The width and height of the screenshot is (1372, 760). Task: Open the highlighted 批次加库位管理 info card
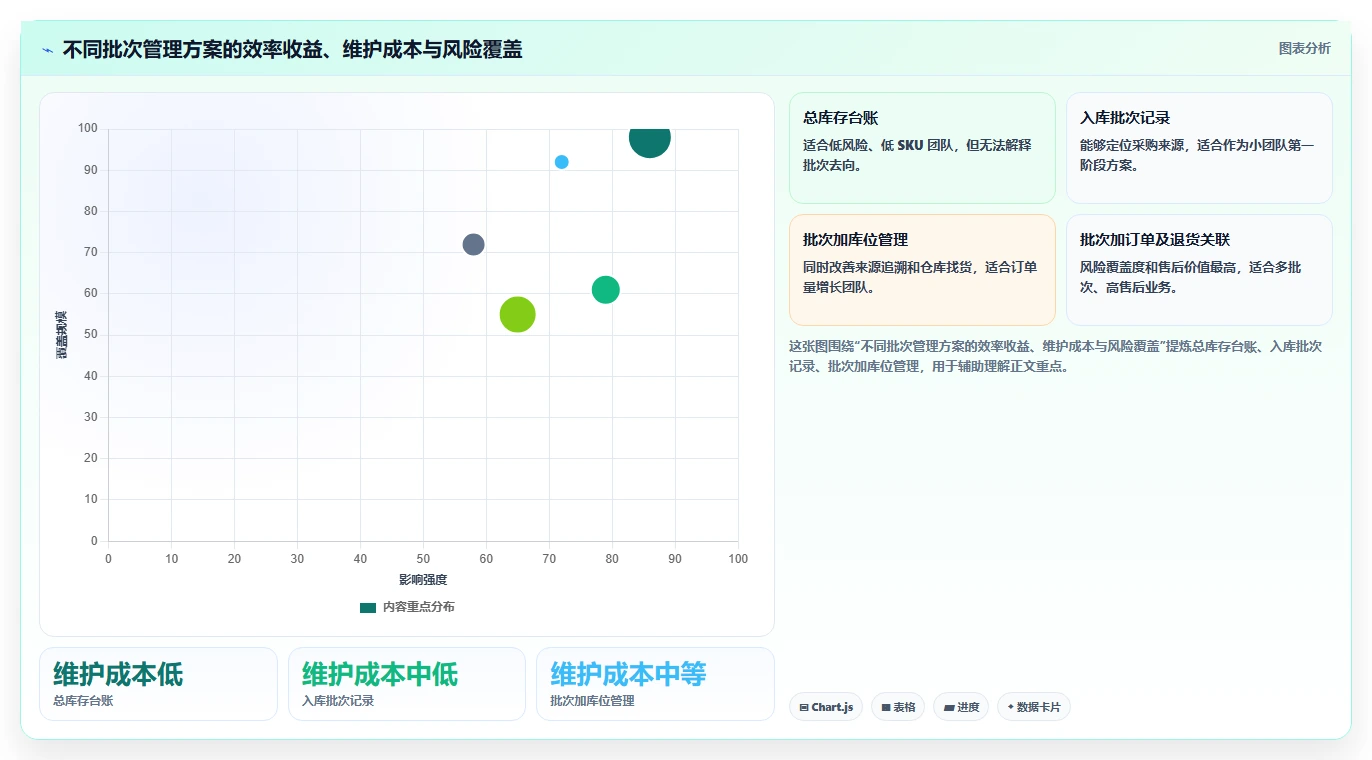click(922, 270)
